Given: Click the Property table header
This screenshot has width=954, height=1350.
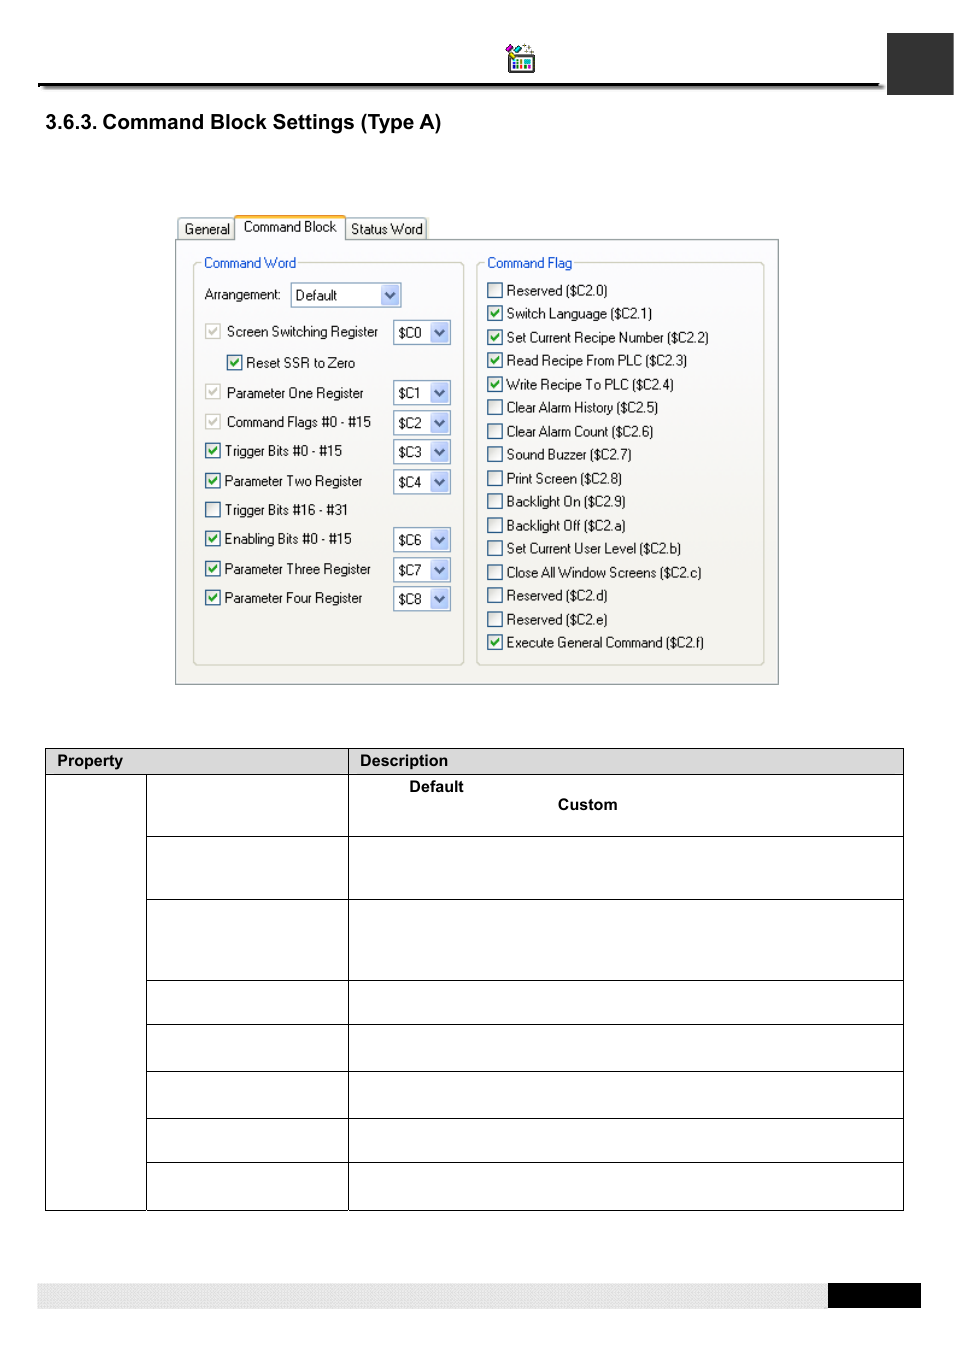Looking at the screenshot, I should (x=90, y=761).
